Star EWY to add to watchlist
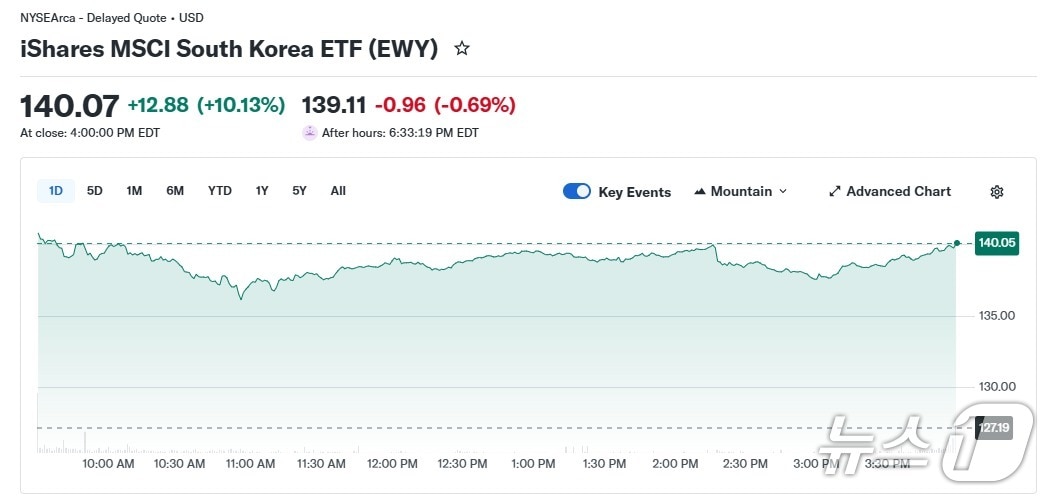Screen dimensions: 1050x498 tap(462, 48)
